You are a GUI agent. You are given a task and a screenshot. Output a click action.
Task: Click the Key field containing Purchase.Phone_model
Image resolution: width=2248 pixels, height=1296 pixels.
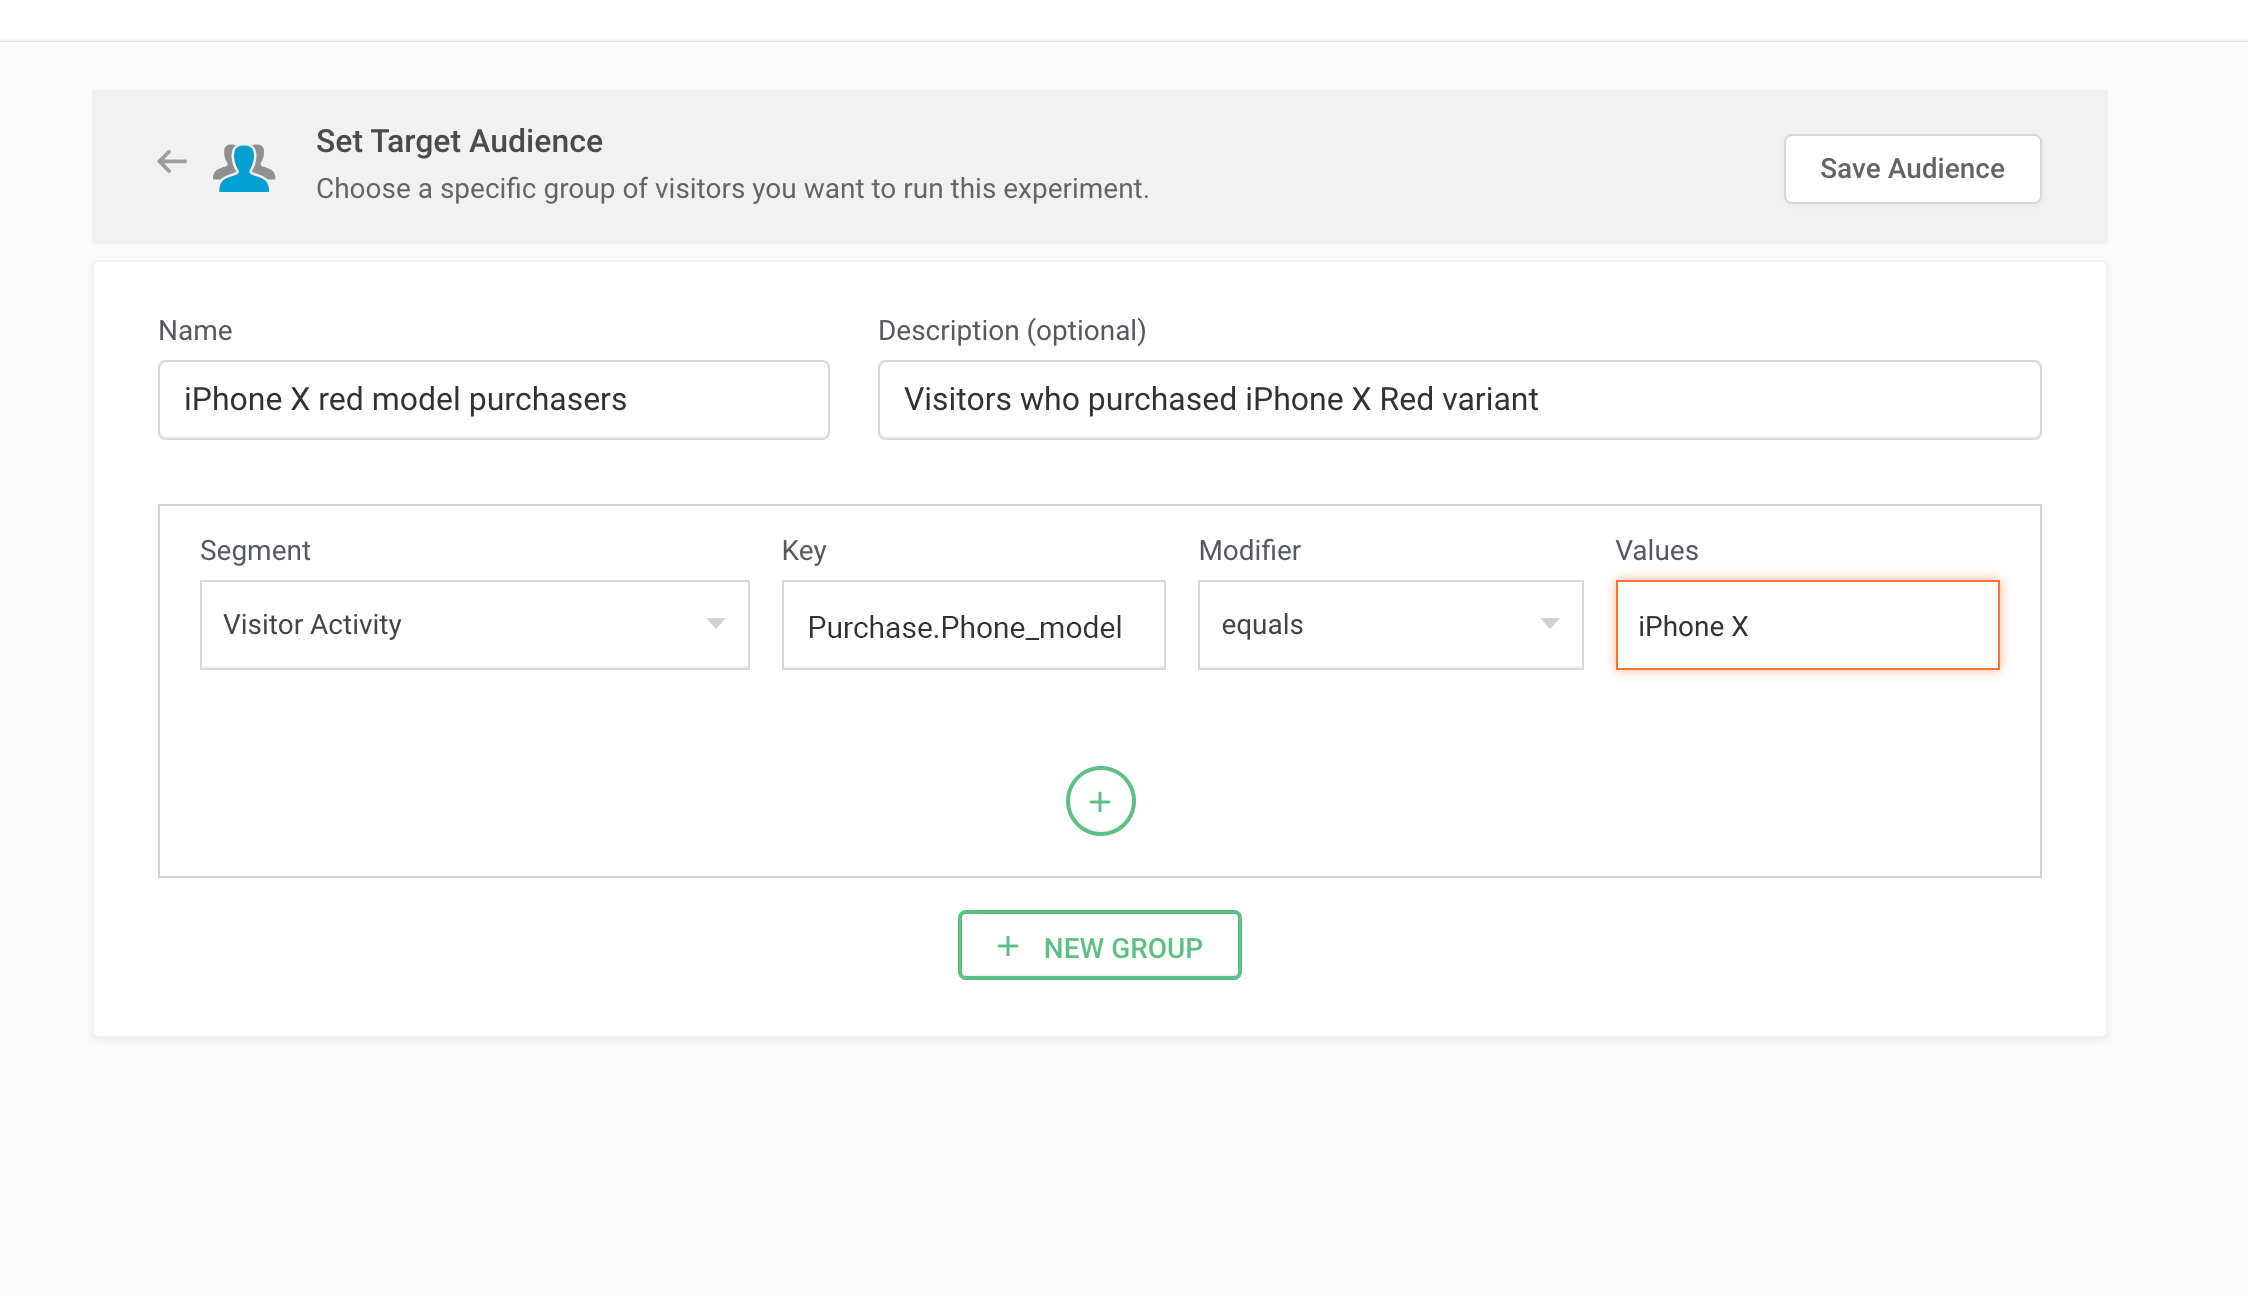(973, 626)
